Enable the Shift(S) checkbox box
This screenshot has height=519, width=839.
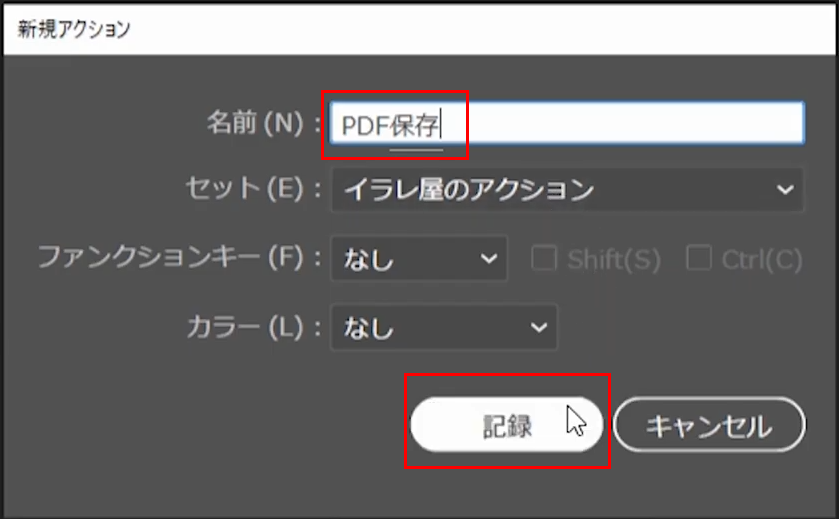pyautogui.click(x=543, y=259)
